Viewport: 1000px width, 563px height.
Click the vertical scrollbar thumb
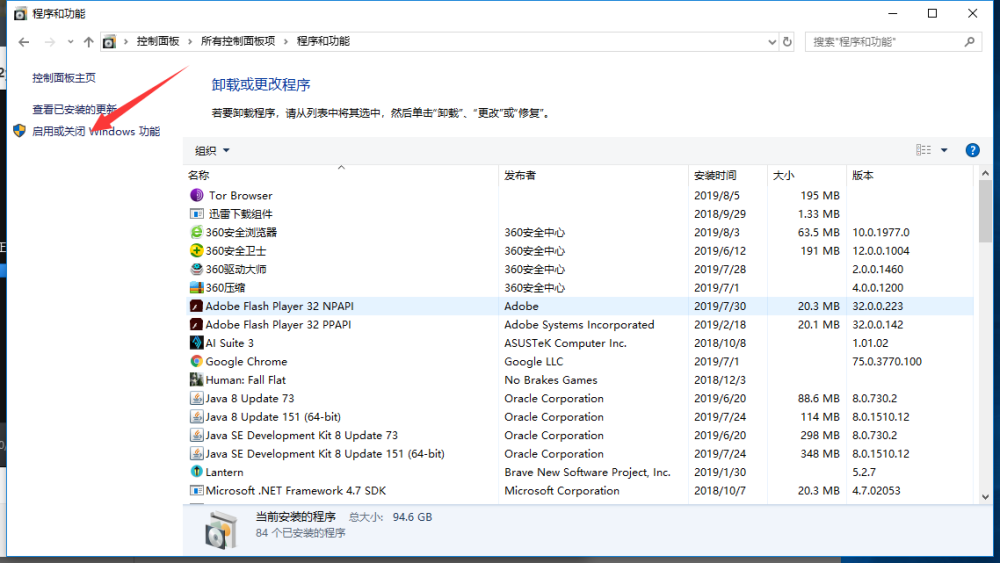[x=985, y=211]
